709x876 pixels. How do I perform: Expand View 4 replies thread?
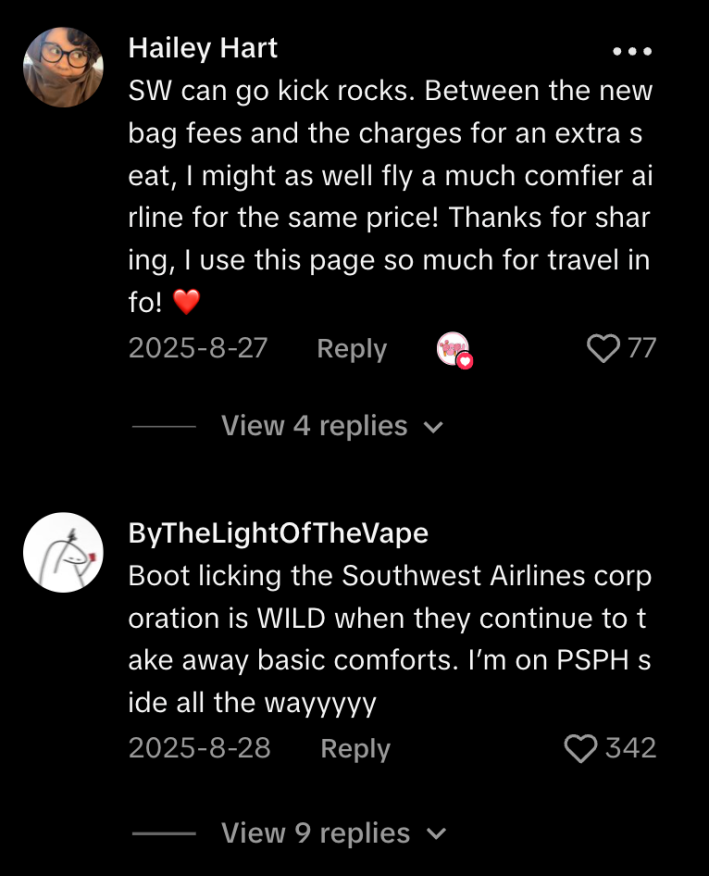coord(314,426)
